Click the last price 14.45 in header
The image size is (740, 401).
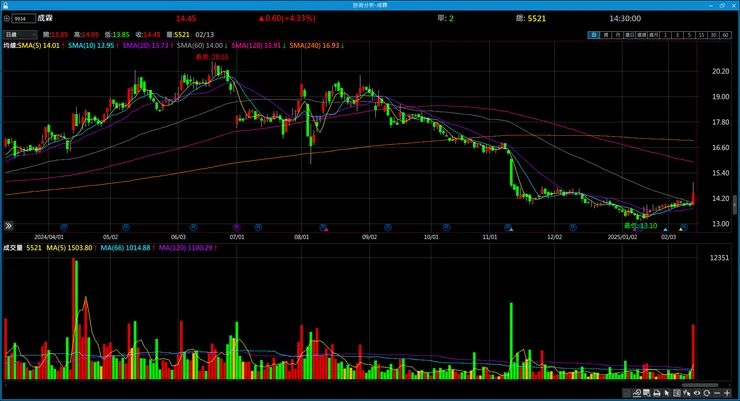[x=185, y=18]
